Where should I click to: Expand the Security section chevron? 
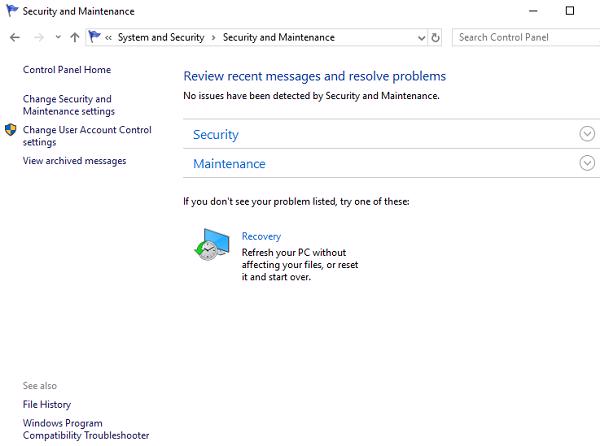pos(587,134)
